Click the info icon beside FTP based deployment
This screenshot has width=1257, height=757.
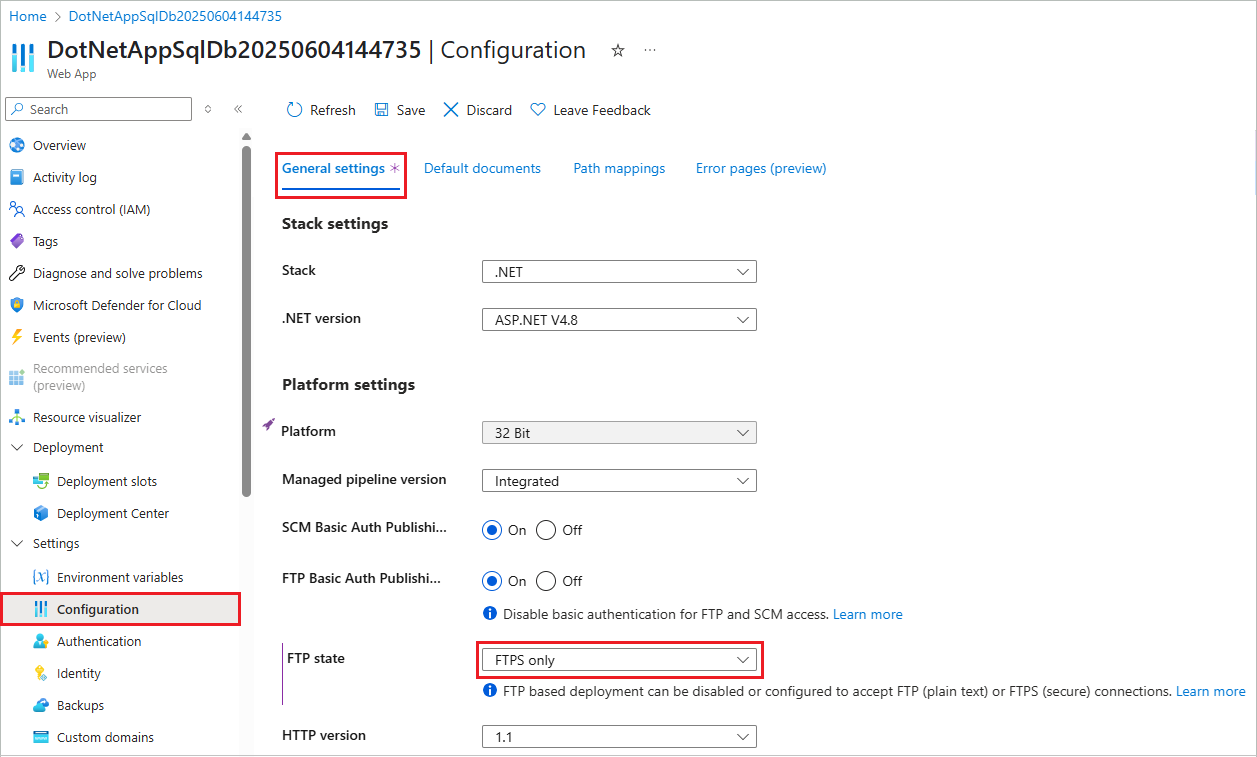[490, 691]
